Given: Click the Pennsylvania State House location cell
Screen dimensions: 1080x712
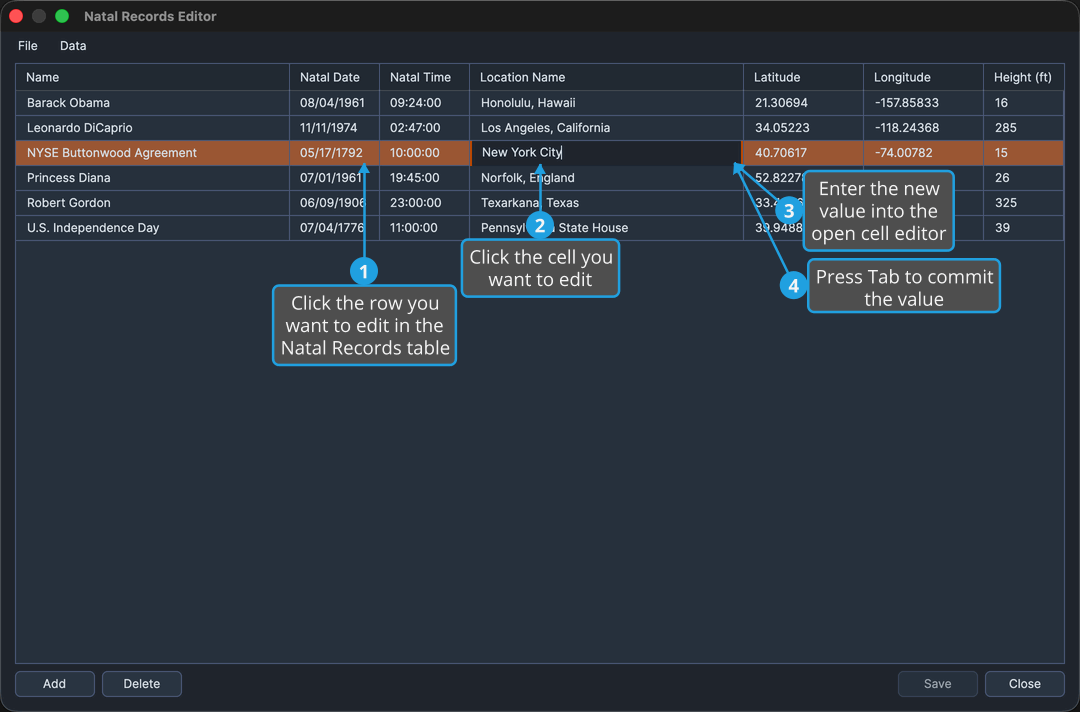Looking at the screenshot, I should [606, 228].
